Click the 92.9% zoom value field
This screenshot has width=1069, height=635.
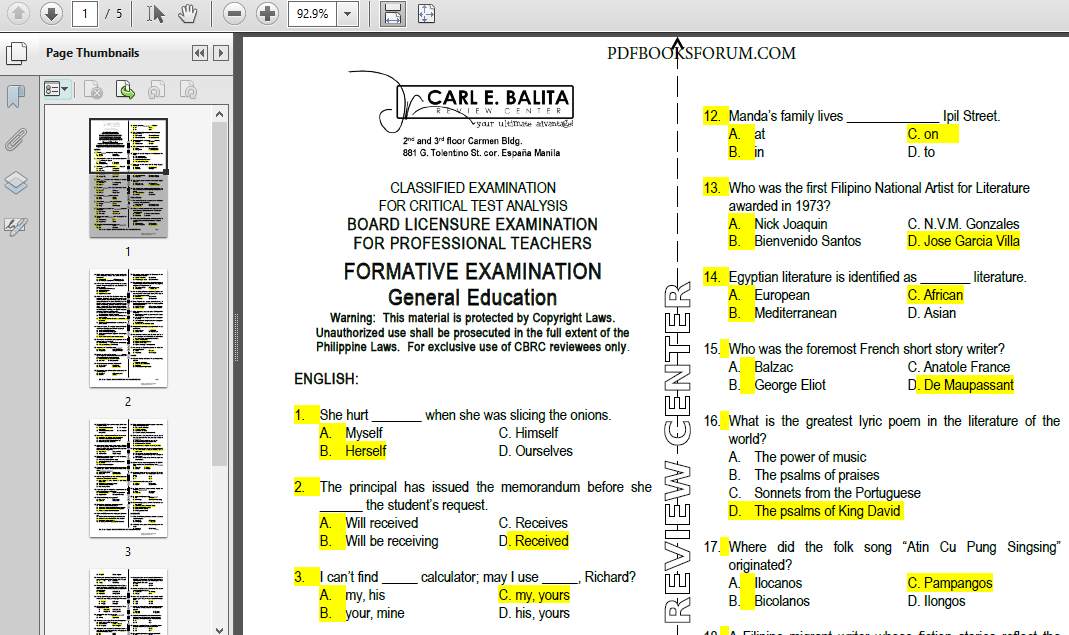click(313, 14)
